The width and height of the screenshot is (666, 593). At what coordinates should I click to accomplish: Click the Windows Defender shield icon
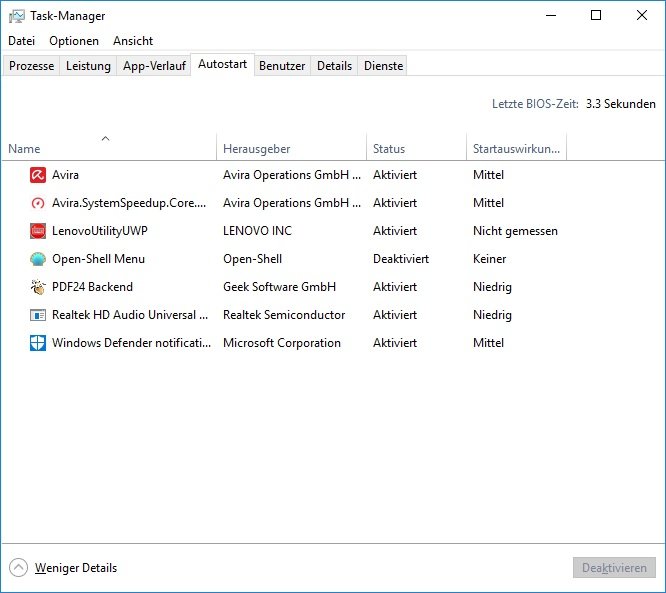point(38,343)
